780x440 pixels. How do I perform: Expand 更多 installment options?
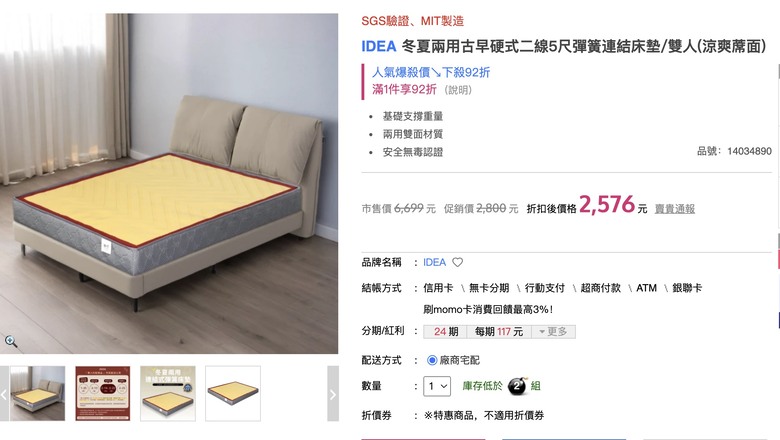click(553, 332)
